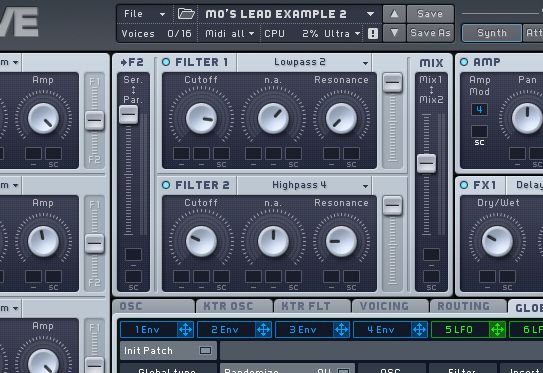Open the top oscillator waveform dropdown arrow
Image resolution: width=543 pixels, height=373 pixels.
[x=15, y=63]
